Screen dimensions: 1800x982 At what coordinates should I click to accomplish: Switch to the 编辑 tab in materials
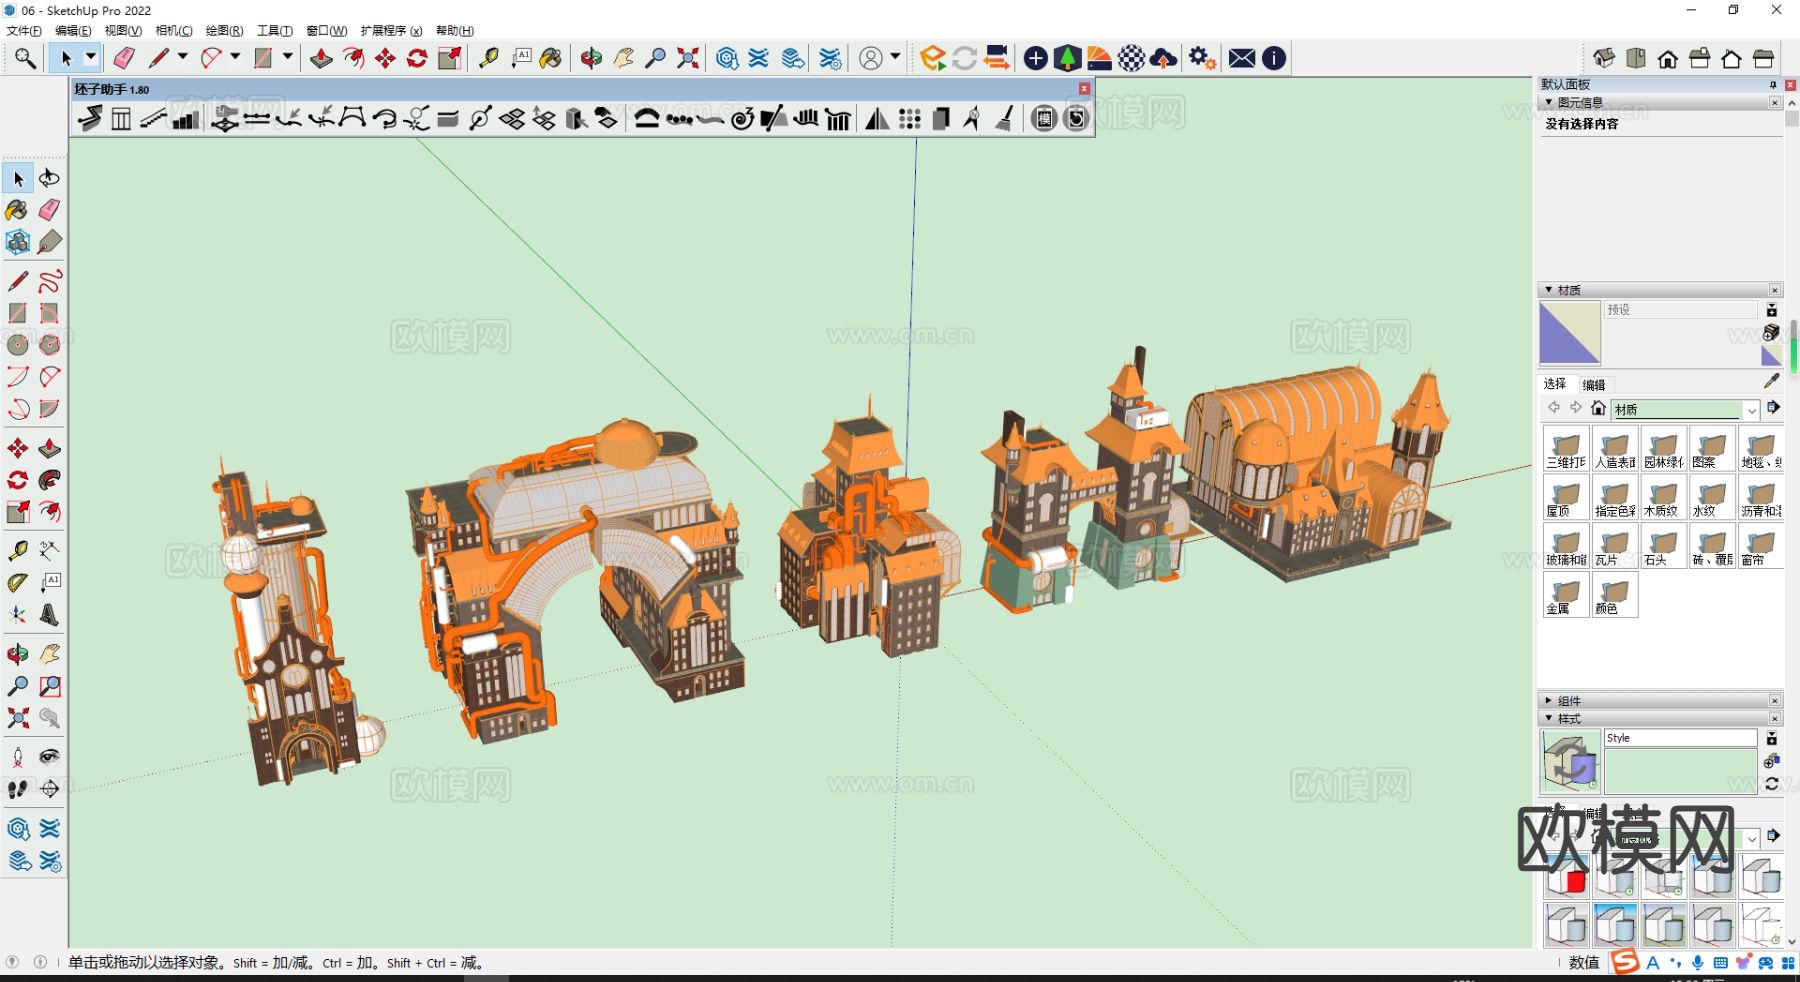point(1594,385)
